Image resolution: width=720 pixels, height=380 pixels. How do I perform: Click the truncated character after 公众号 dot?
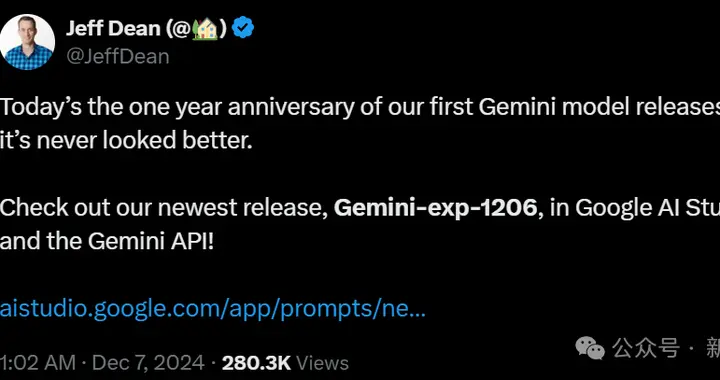click(x=713, y=349)
